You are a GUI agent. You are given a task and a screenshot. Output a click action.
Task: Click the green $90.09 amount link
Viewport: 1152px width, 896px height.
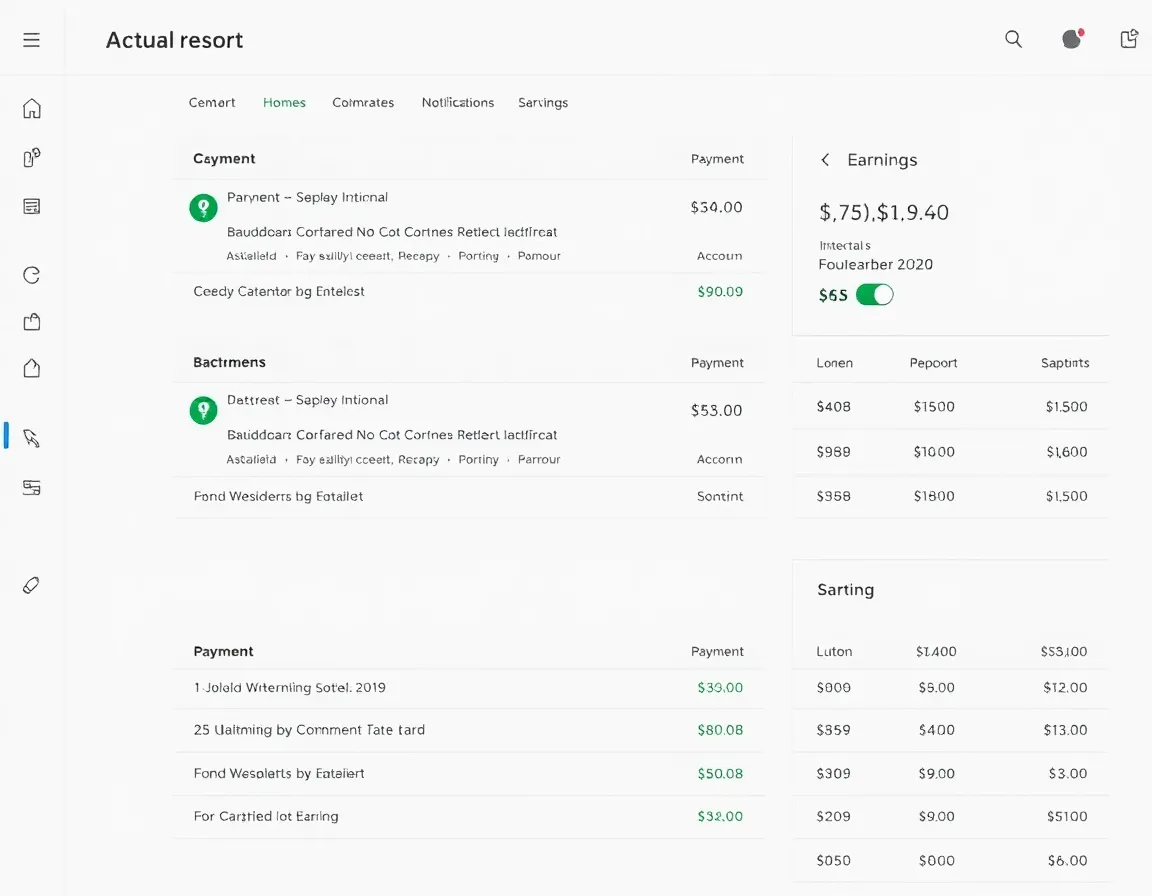(x=719, y=291)
